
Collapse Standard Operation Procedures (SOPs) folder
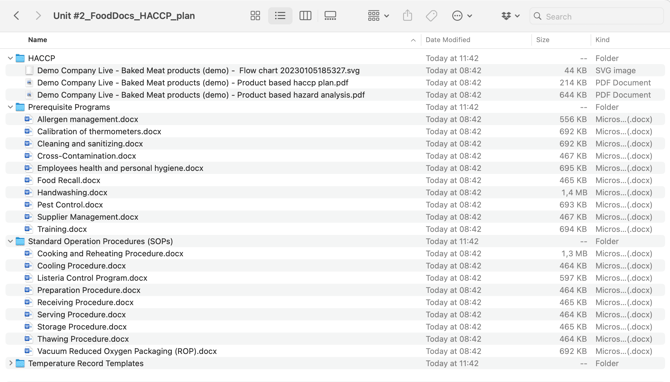pyautogui.click(x=10, y=241)
